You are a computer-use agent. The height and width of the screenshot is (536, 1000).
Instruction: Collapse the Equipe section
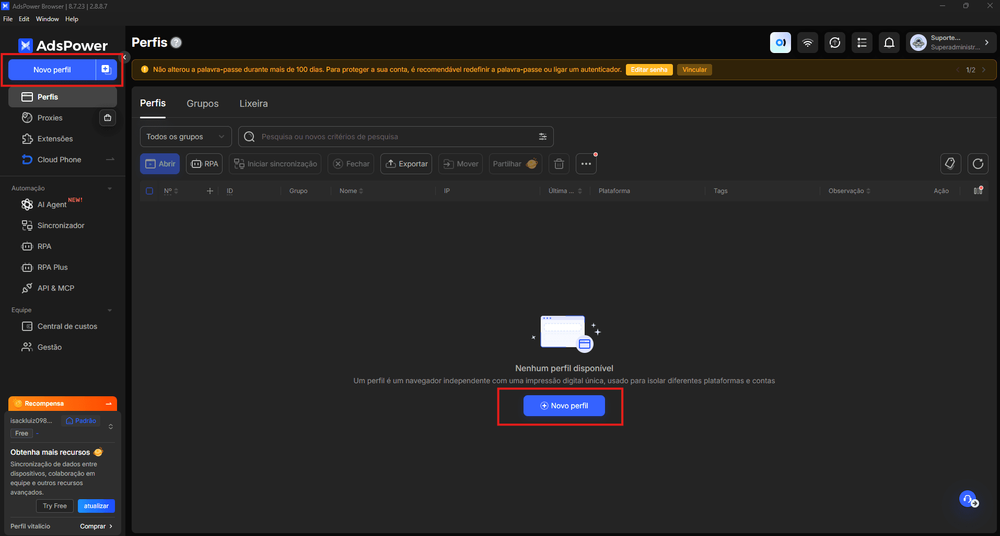pyautogui.click(x=109, y=310)
